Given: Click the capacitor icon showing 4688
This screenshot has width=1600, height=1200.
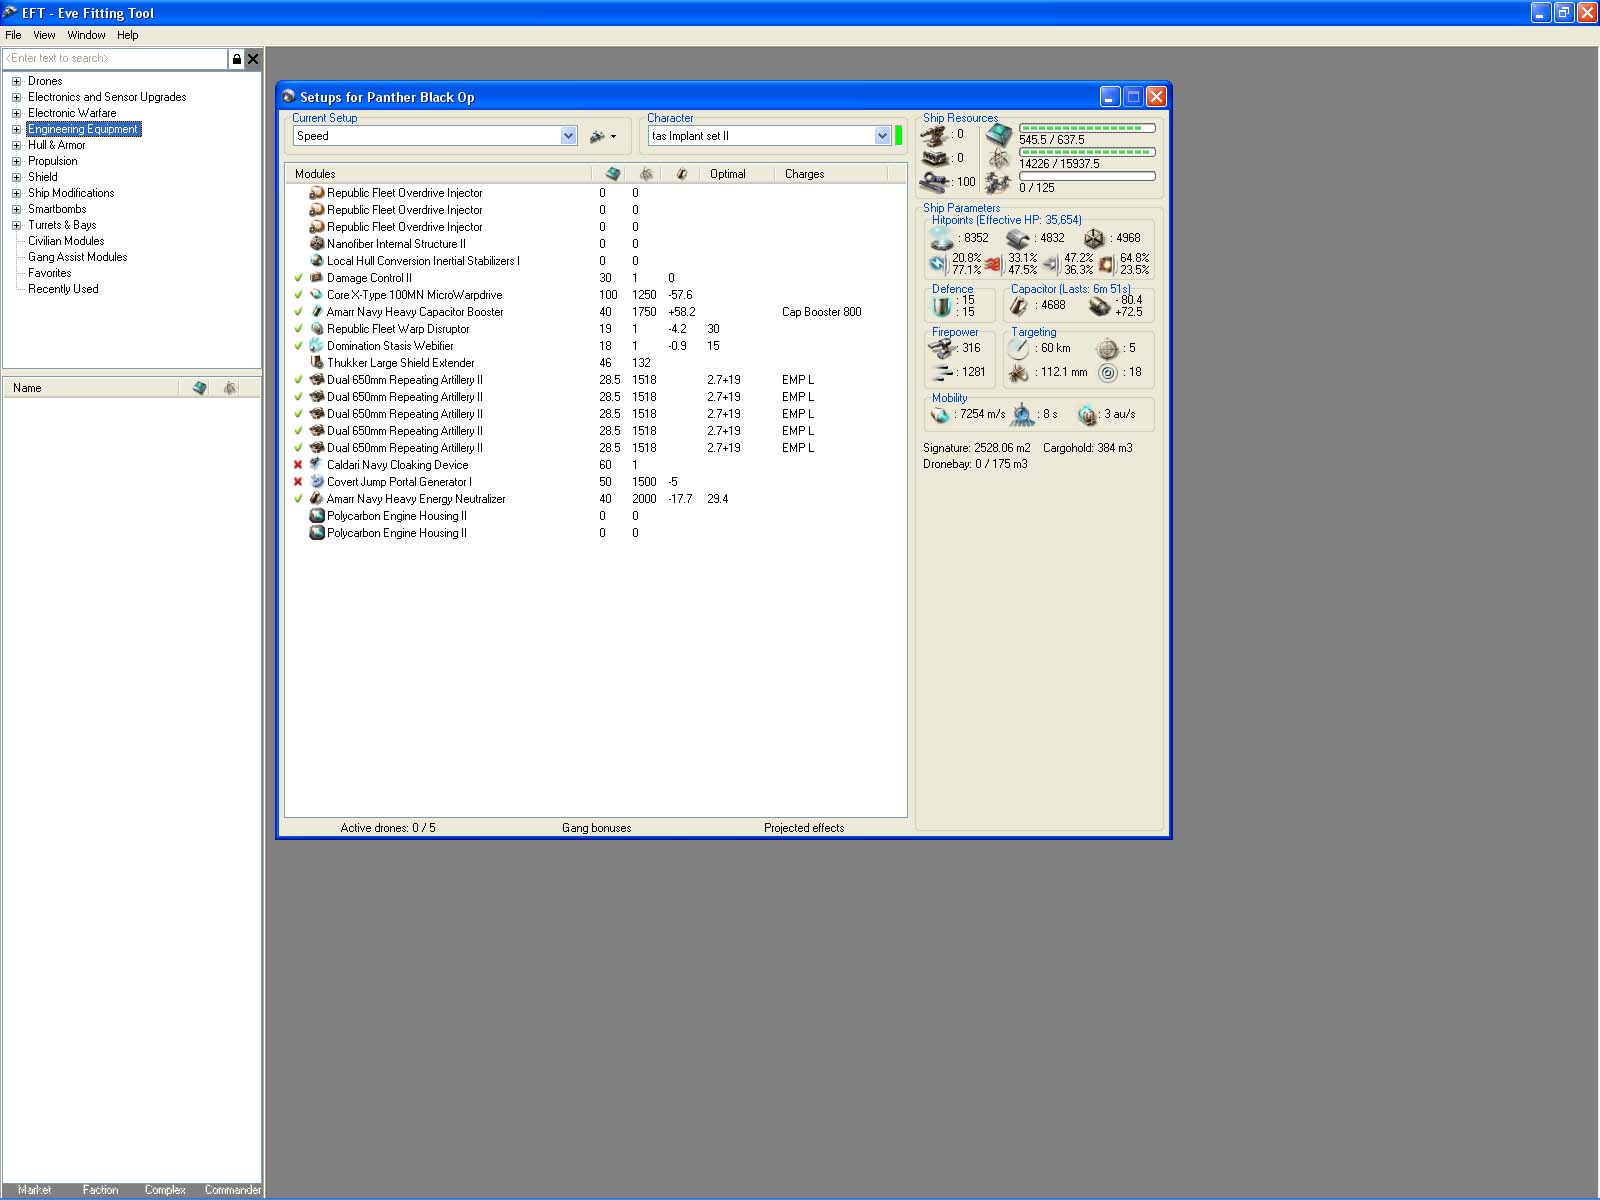Looking at the screenshot, I should (1019, 305).
